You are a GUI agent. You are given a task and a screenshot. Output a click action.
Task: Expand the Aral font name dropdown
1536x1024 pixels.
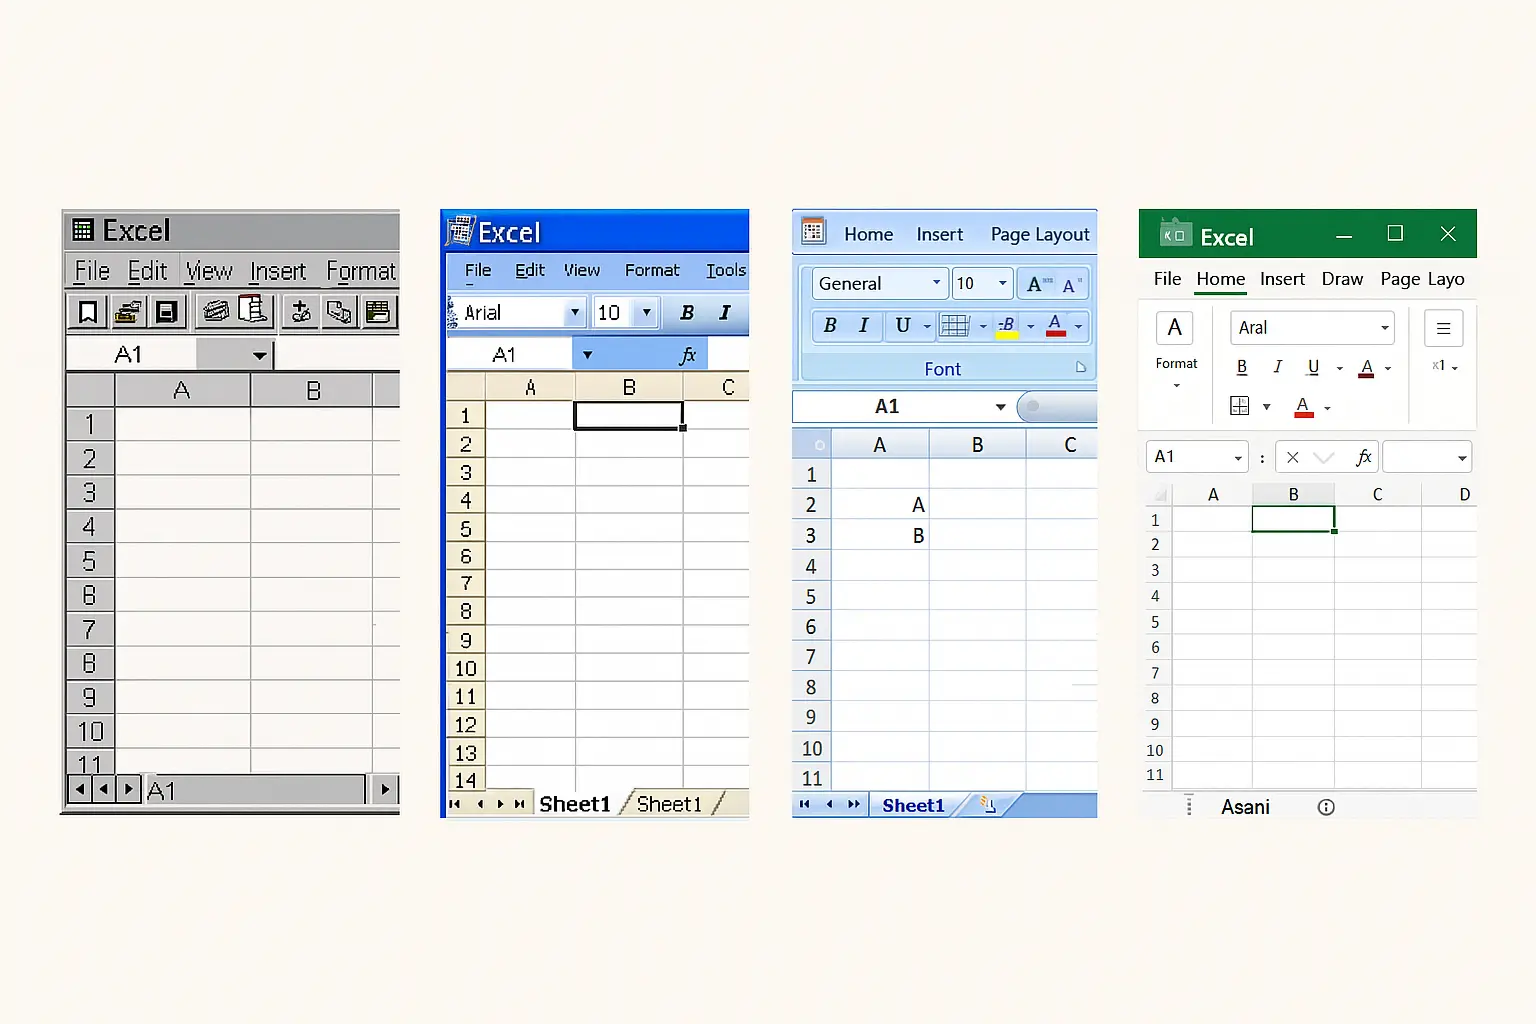[x=1384, y=328]
